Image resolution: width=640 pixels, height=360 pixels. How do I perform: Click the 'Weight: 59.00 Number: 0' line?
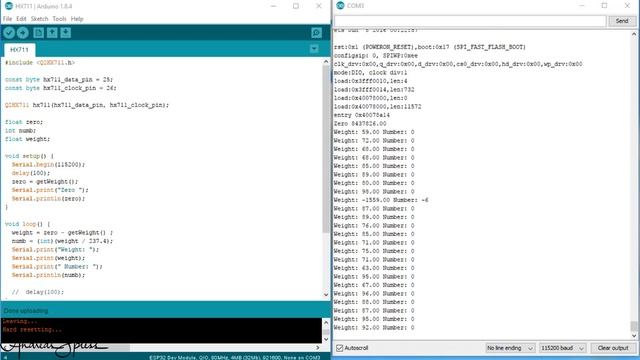[374, 132]
